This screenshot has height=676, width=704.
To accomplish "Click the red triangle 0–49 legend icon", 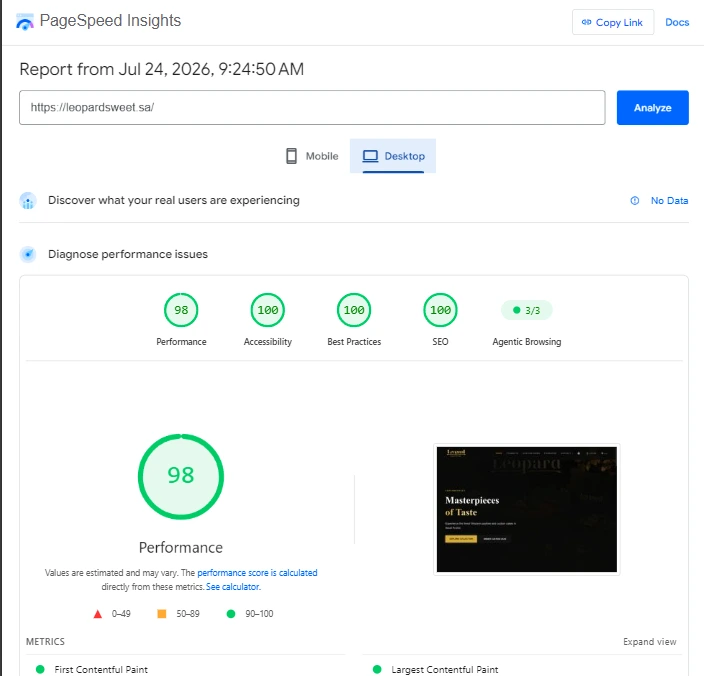I will [x=97, y=614].
